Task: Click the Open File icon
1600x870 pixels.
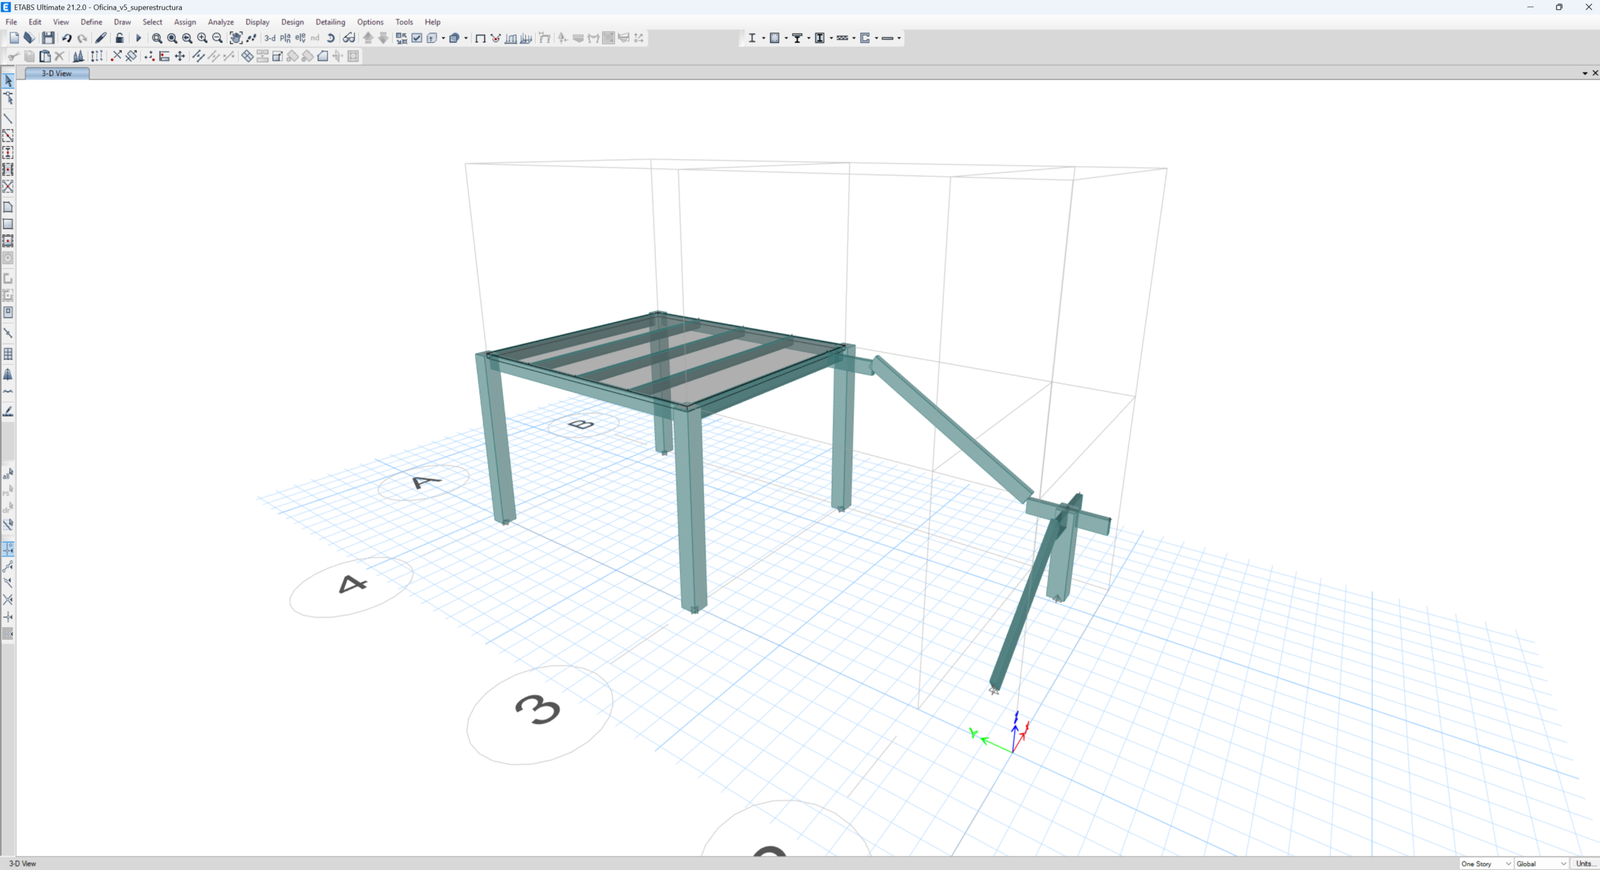Action: pyautogui.click(x=29, y=38)
